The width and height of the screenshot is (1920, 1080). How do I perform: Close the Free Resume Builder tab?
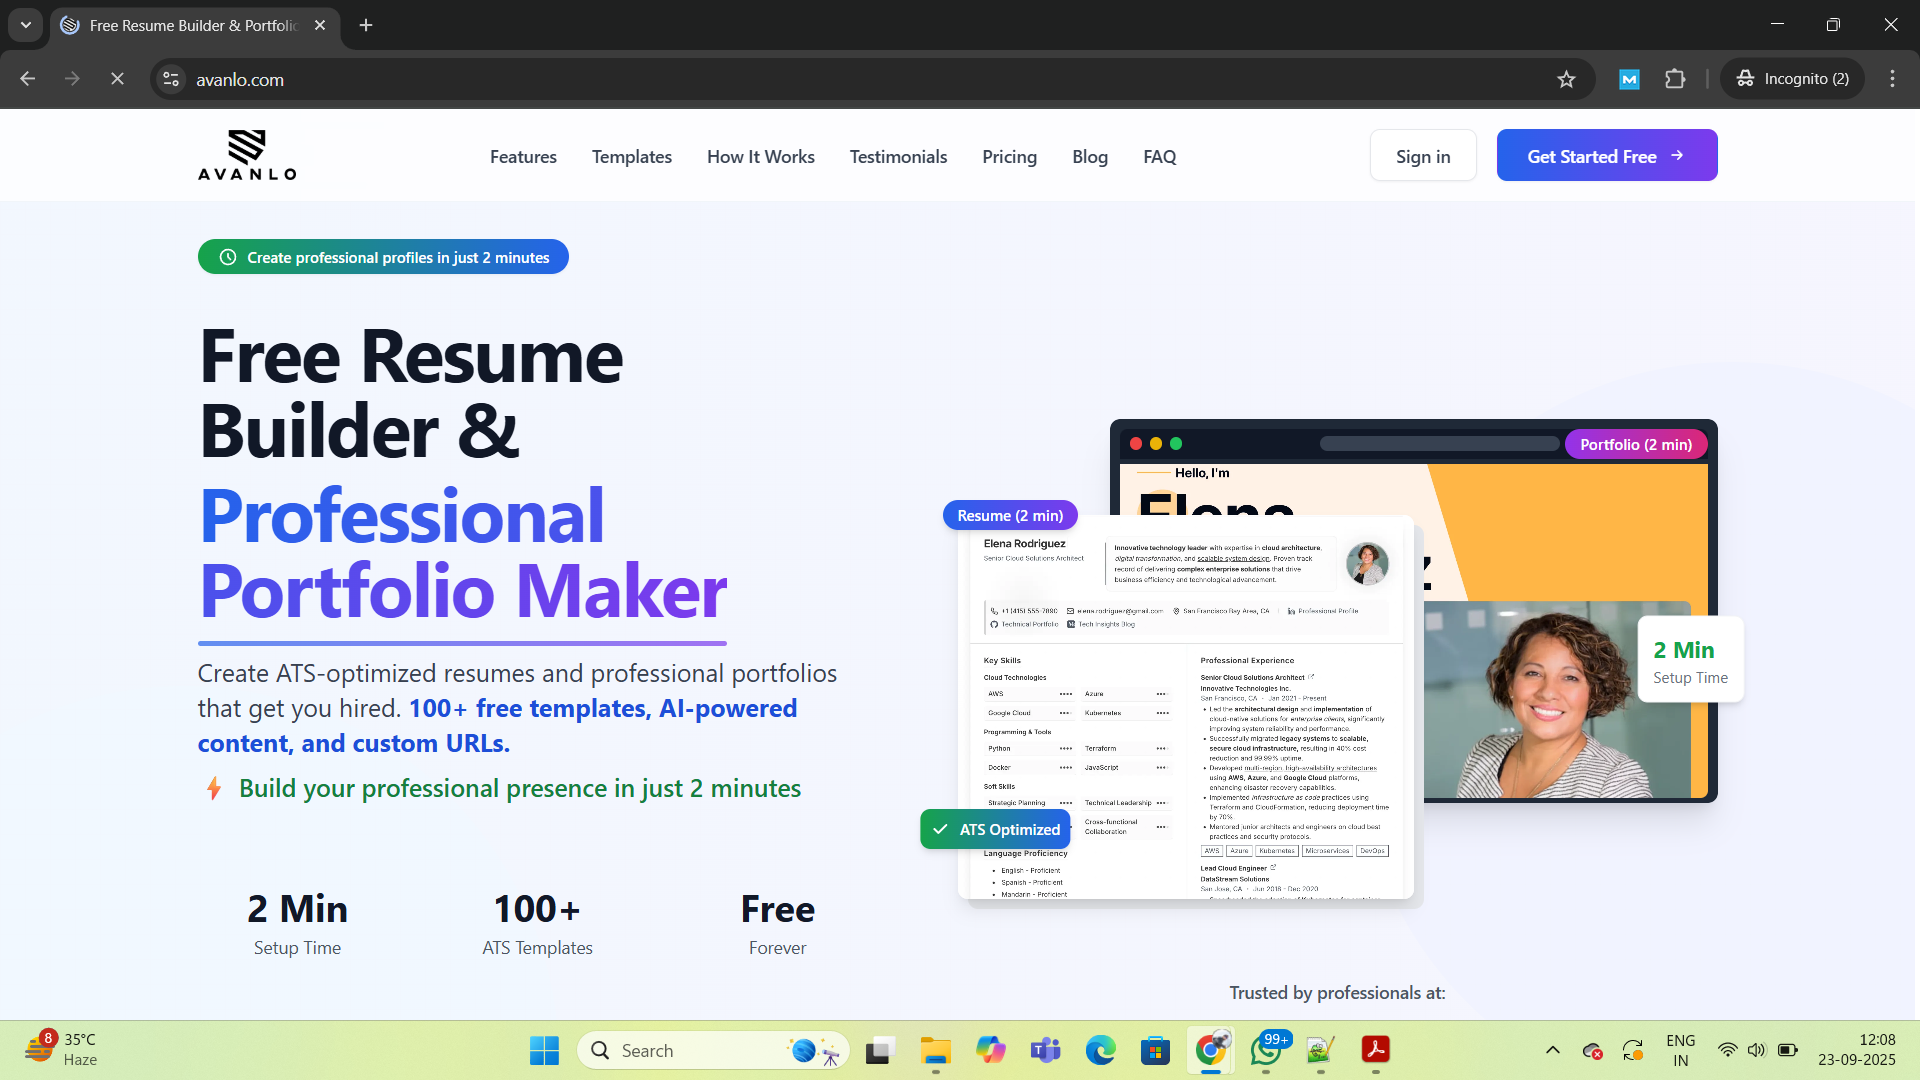[320, 25]
